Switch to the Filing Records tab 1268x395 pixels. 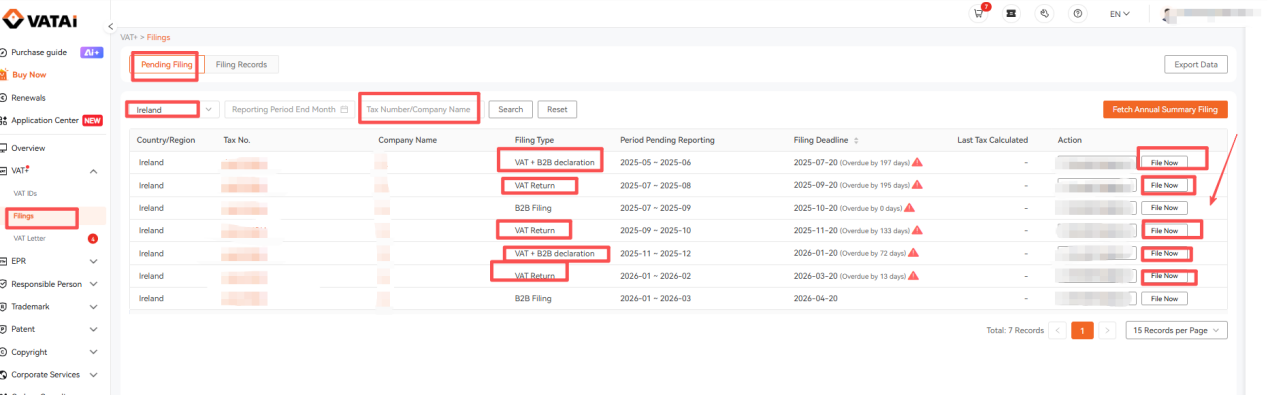click(x=241, y=64)
